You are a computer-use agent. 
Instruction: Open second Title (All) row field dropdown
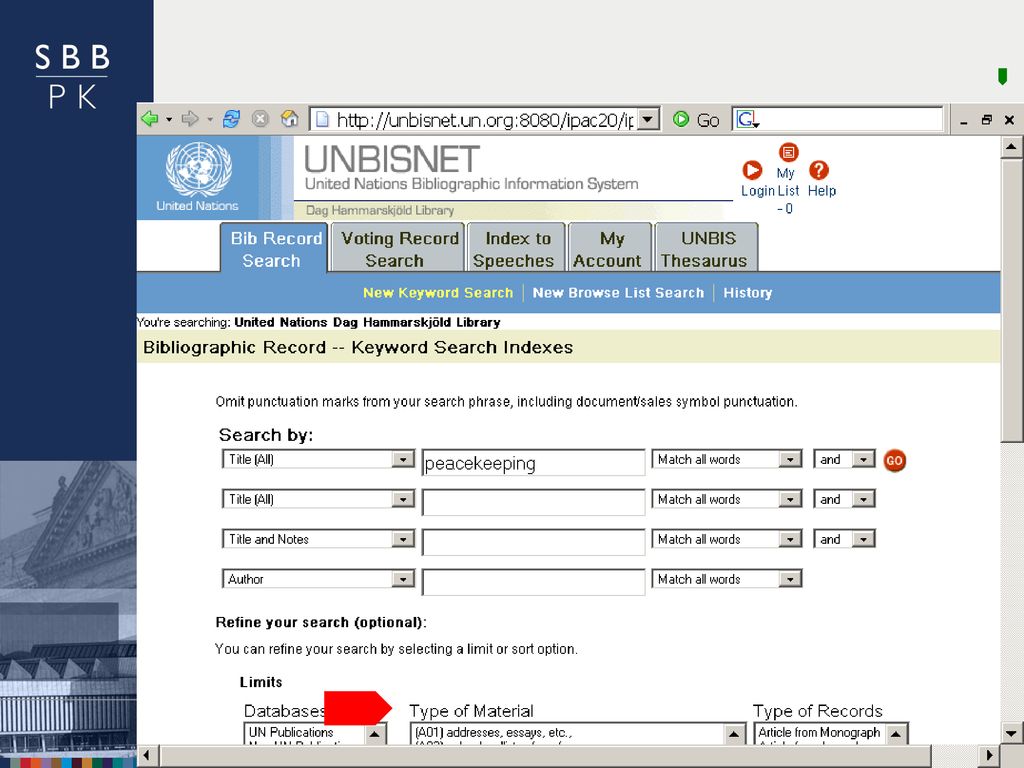[403, 500]
